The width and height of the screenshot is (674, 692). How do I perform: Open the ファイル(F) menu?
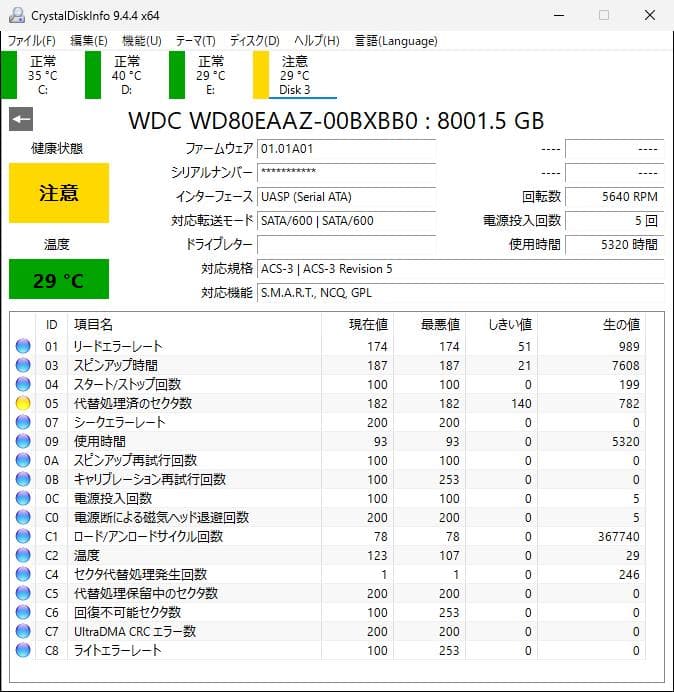pyautogui.click(x=32, y=41)
